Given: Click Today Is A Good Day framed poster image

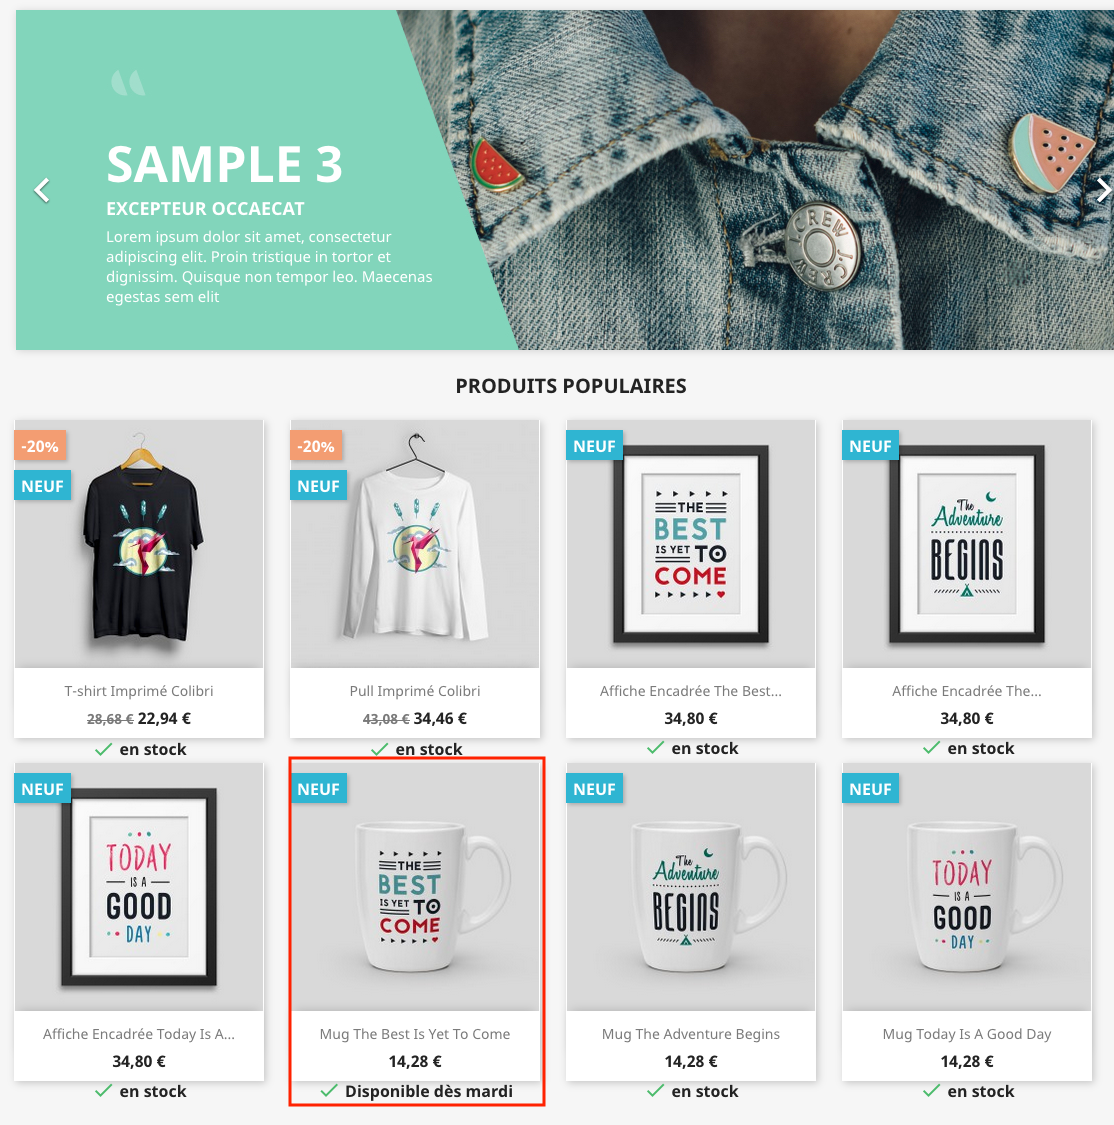Looking at the screenshot, I should click(139, 887).
